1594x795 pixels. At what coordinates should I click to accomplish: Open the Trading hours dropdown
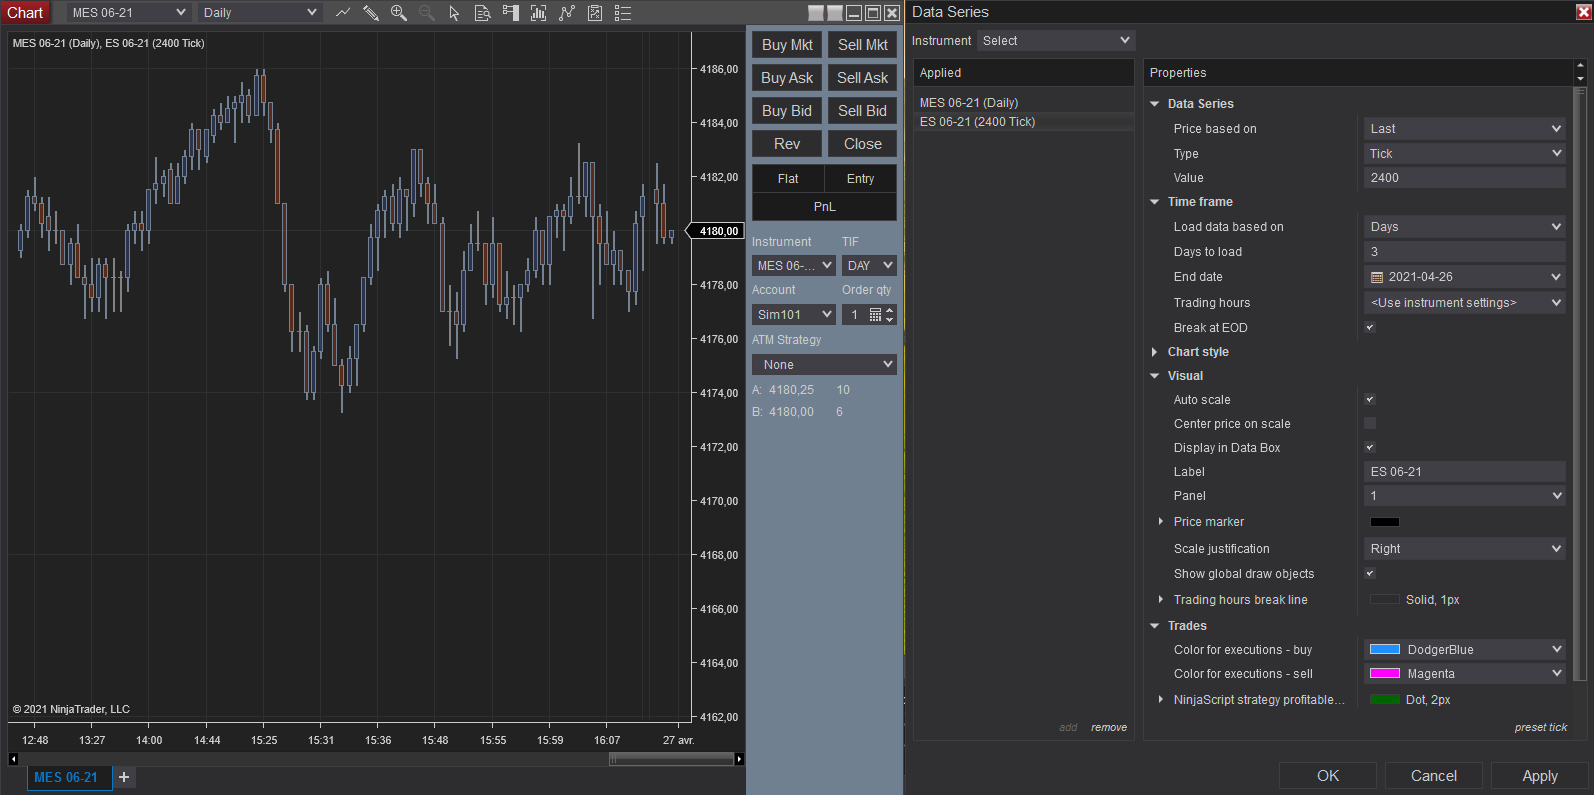click(1465, 303)
